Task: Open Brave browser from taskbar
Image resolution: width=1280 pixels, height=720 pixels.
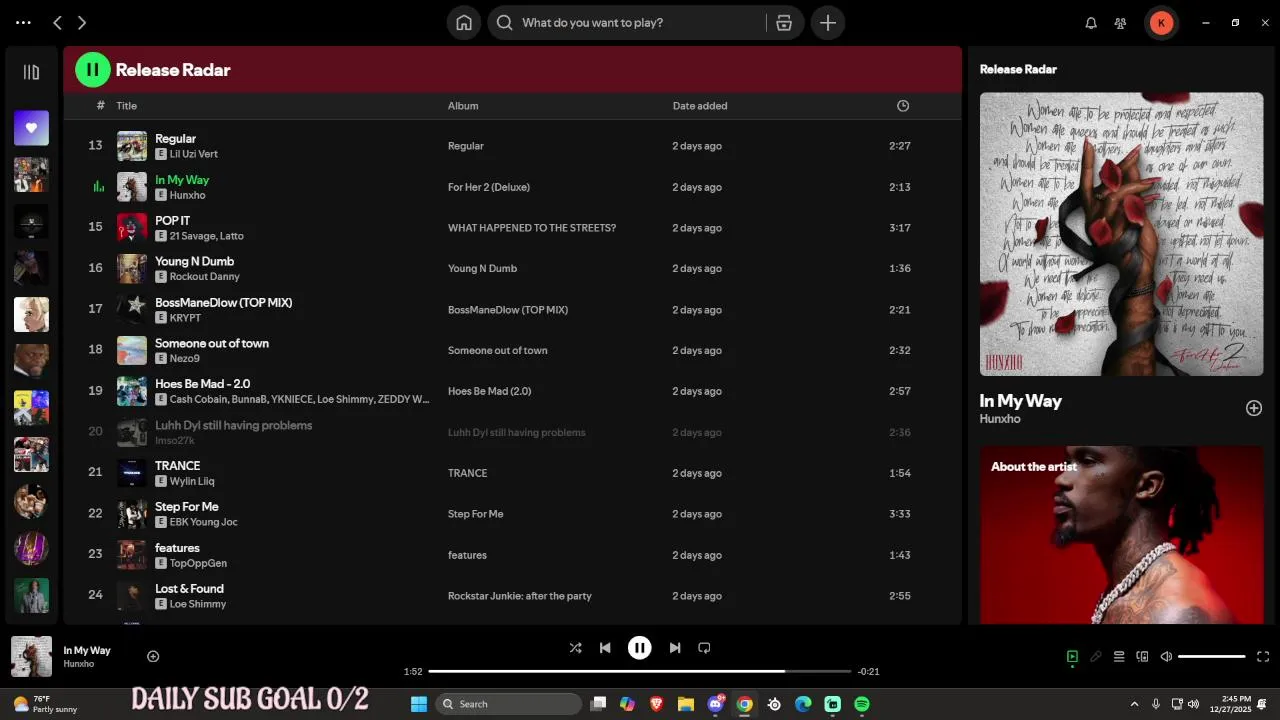Action: [656, 704]
